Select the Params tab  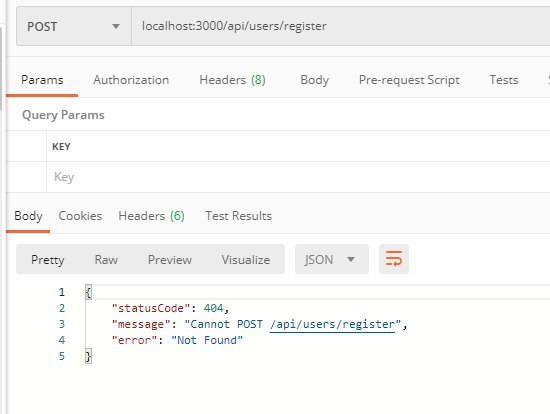point(42,80)
